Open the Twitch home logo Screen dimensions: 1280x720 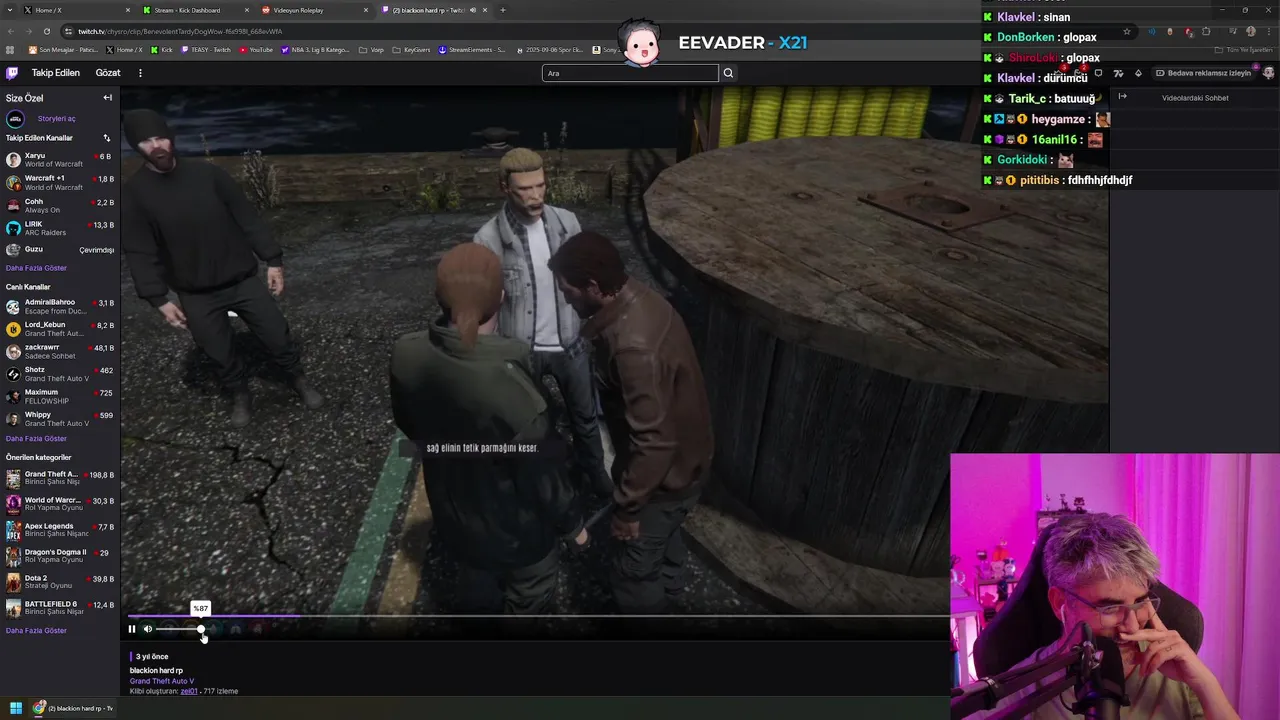pos(12,73)
